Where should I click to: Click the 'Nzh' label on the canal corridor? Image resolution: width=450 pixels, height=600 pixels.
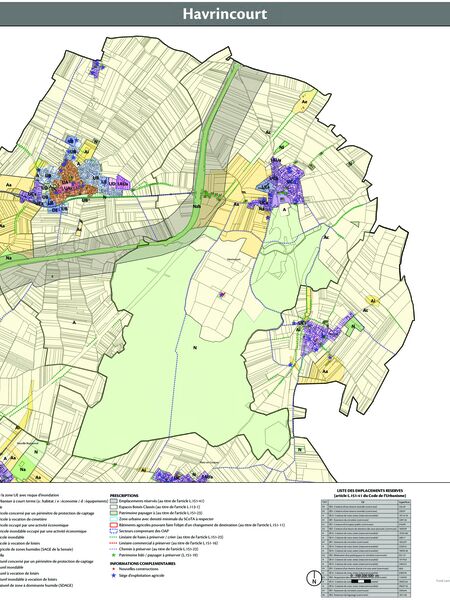click(x=197, y=206)
